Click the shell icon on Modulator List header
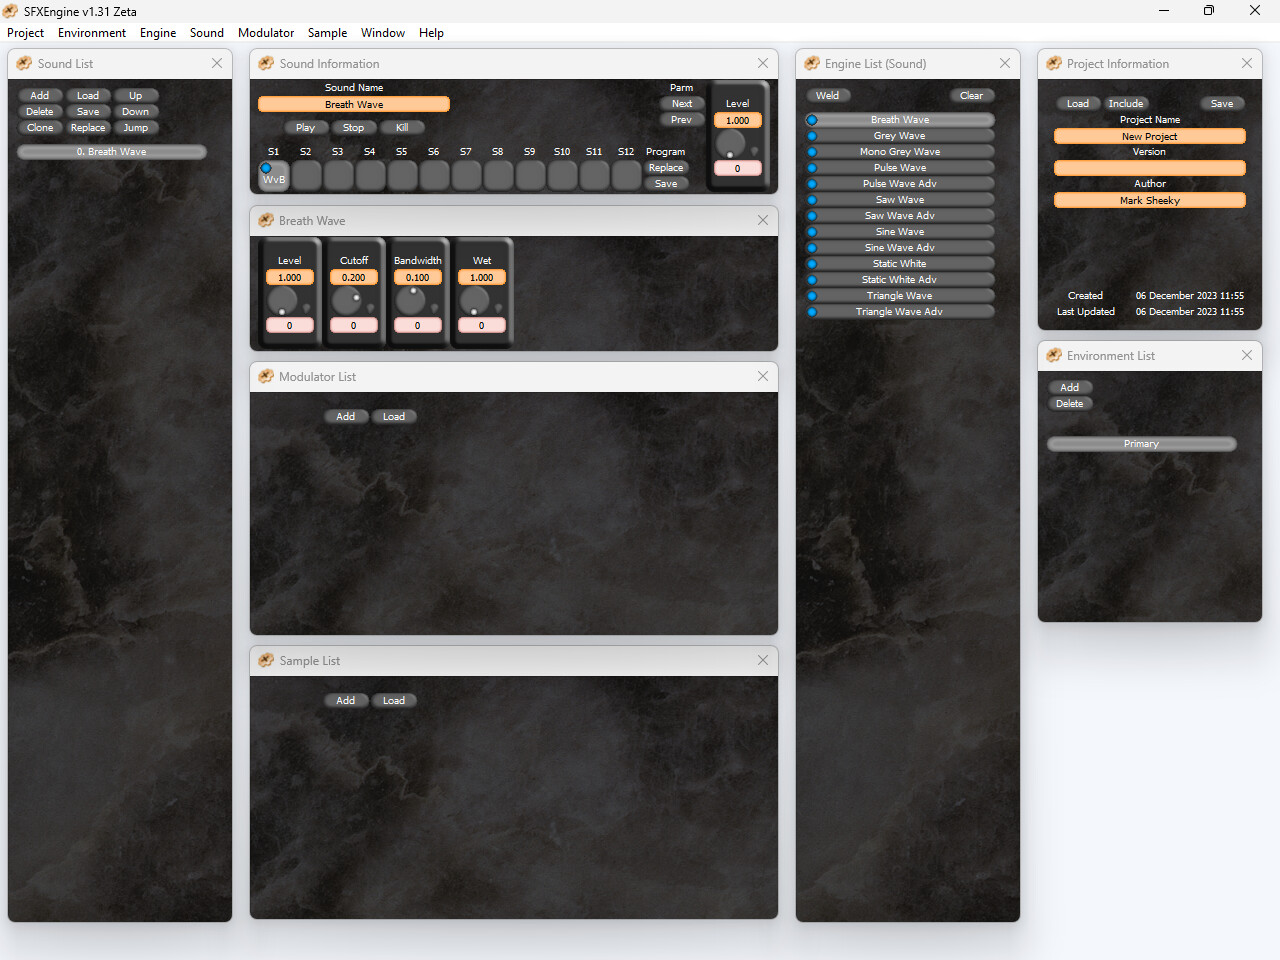Viewport: 1280px width, 960px height. point(266,377)
